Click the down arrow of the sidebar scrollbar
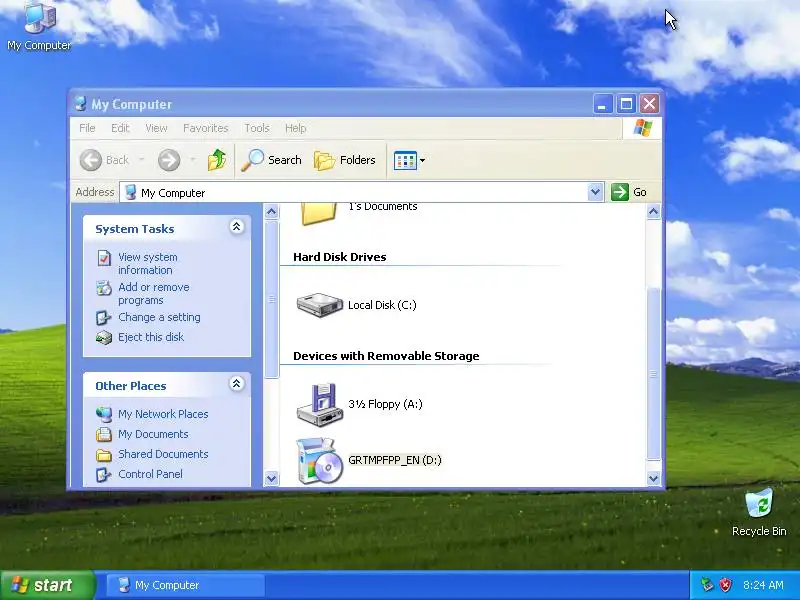 (271, 479)
